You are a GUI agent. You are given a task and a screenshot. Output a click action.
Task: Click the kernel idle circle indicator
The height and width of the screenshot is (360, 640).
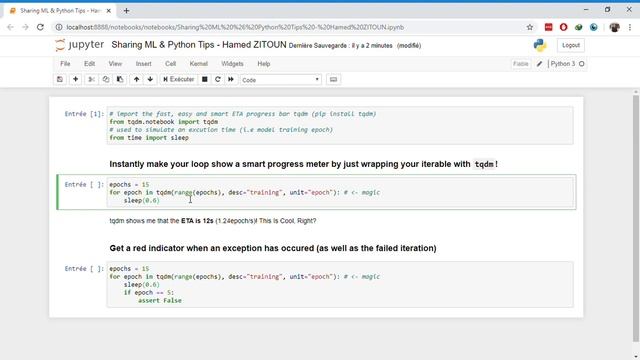(x=582, y=64)
